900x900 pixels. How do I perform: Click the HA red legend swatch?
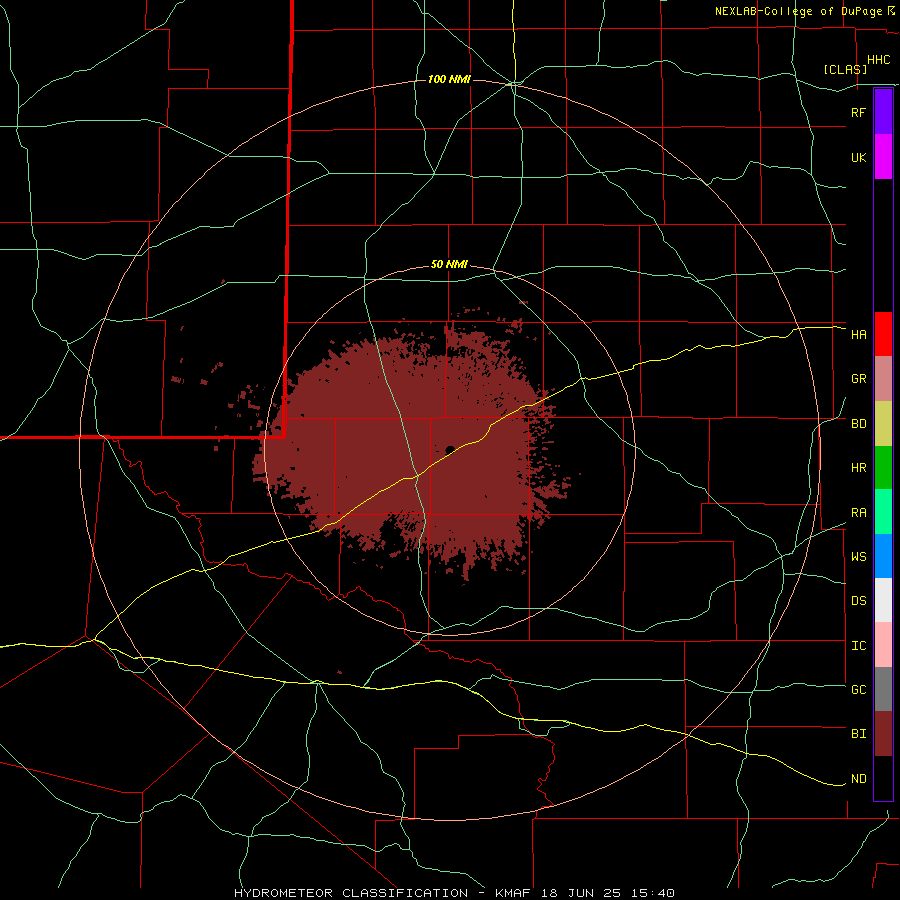pos(883,334)
